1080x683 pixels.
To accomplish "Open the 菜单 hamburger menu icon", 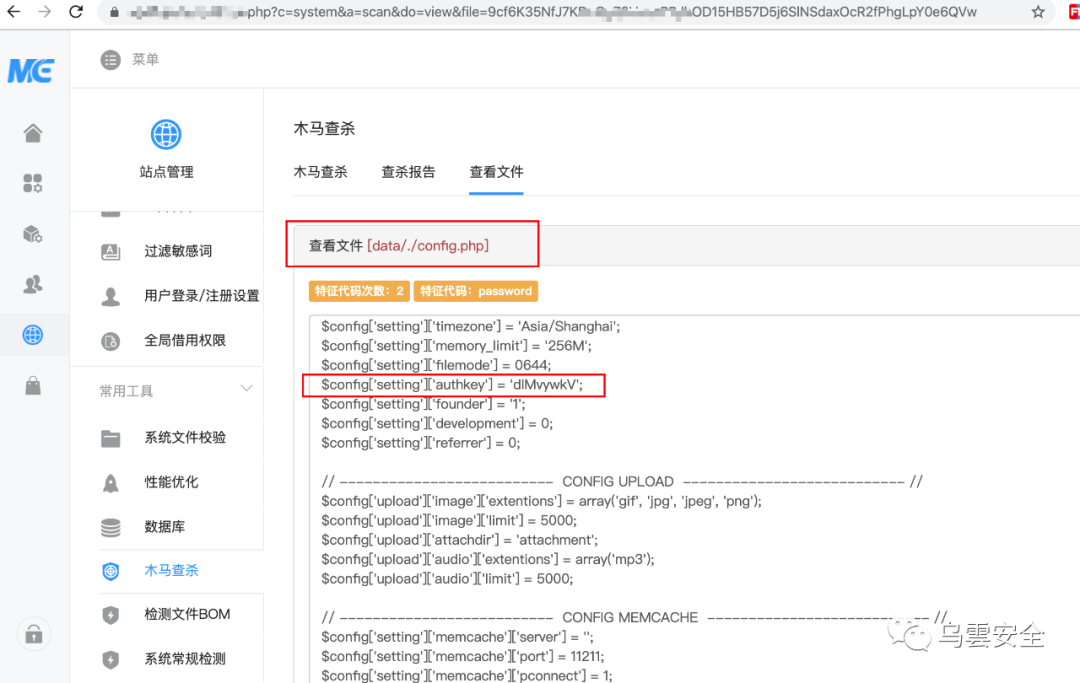I will click(109, 59).
